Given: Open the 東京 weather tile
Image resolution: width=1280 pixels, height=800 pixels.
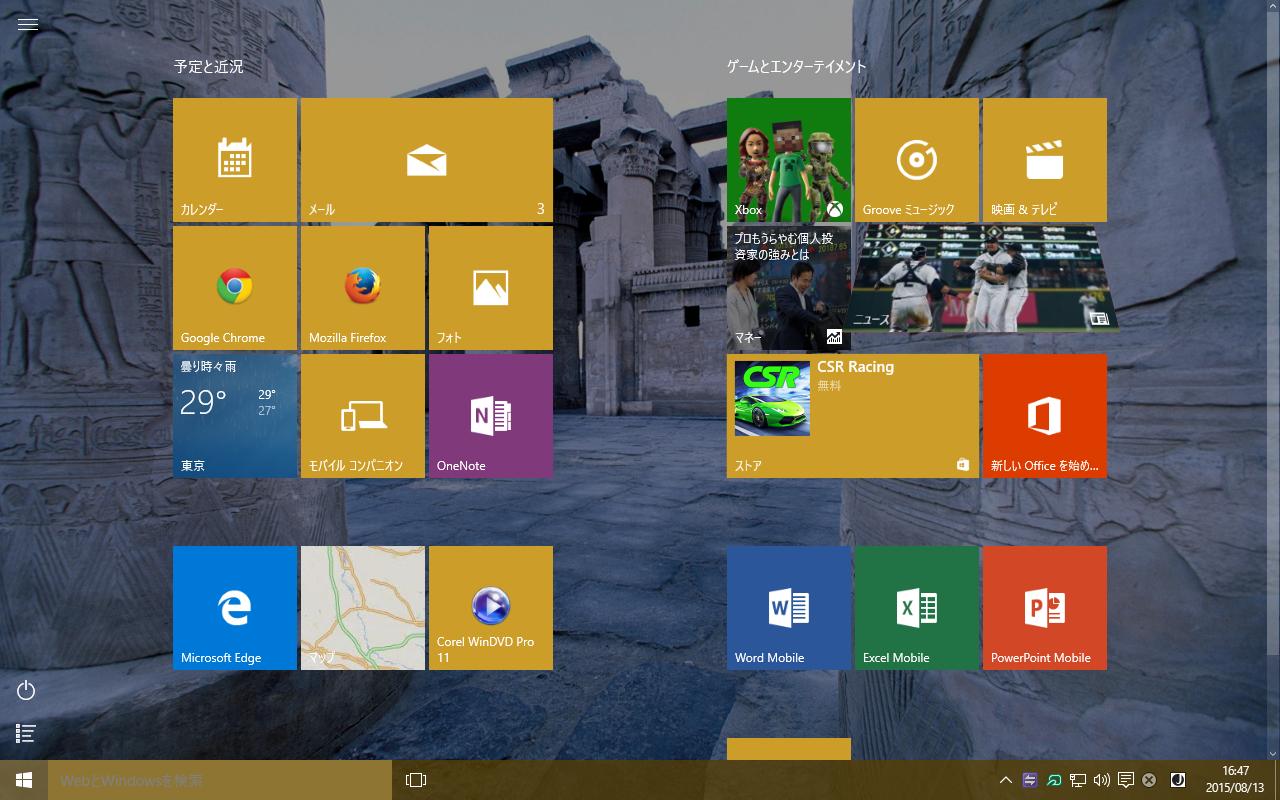Looking at the screenshot, I should (x=235, y=416).
